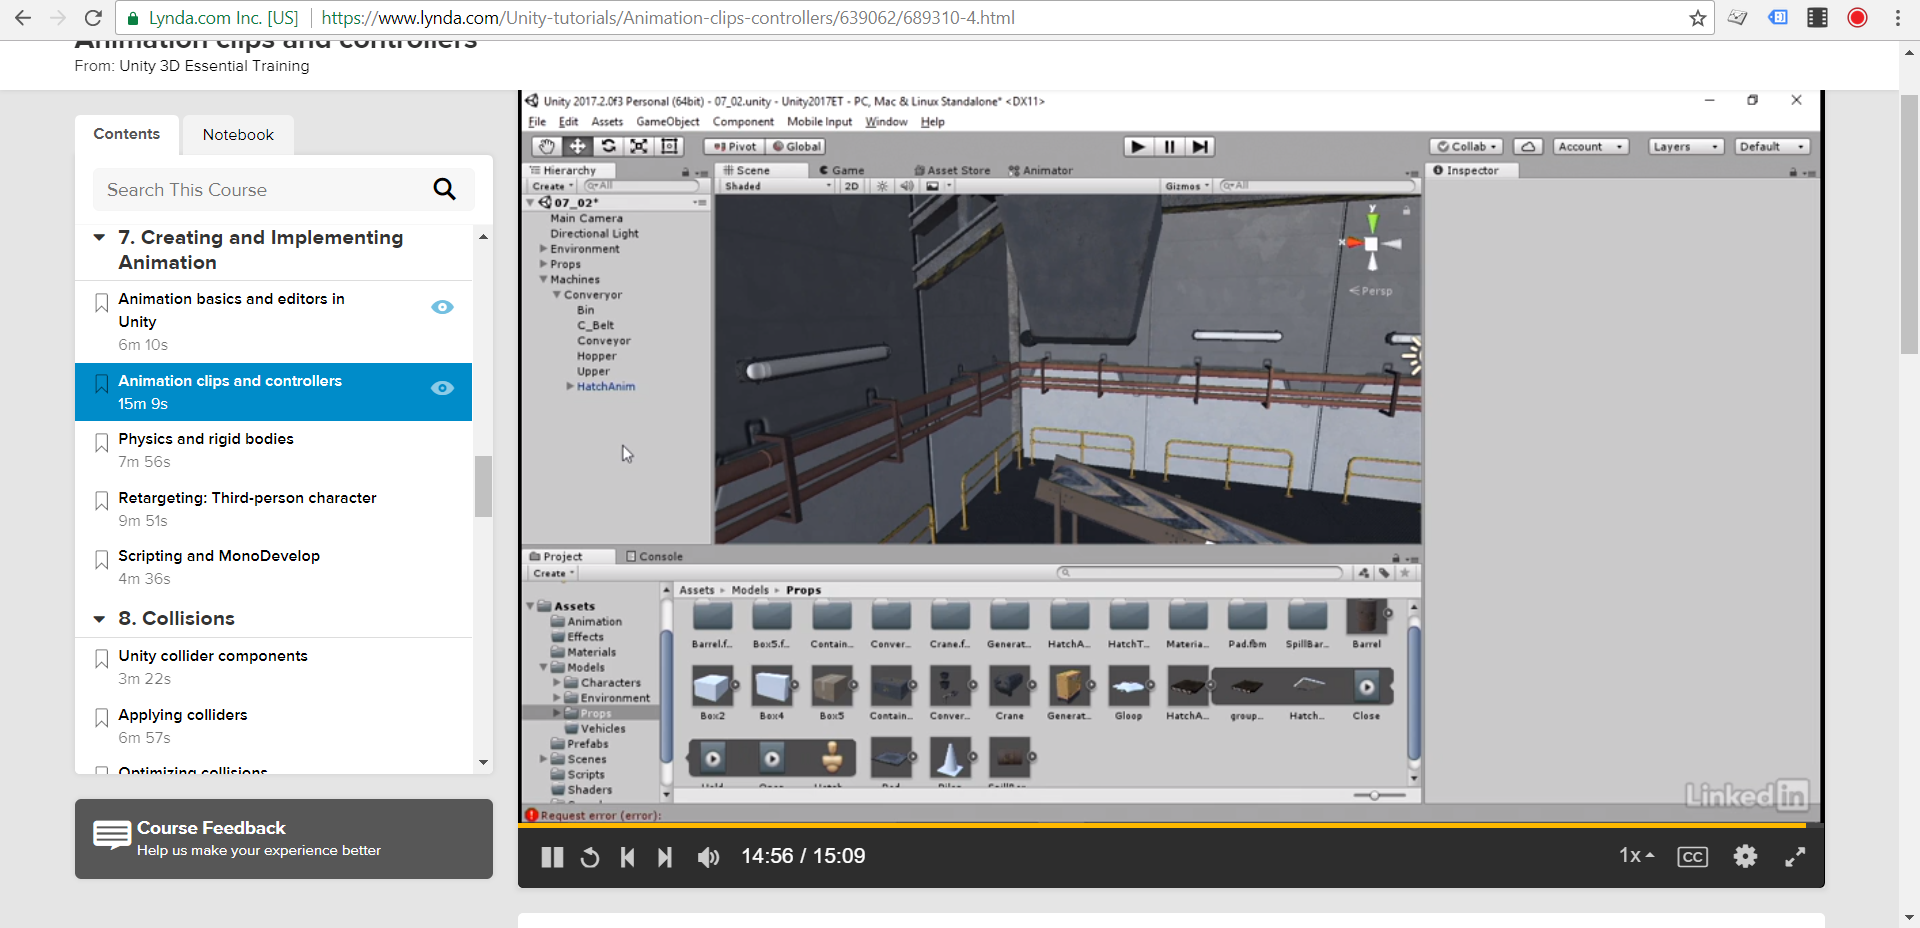Open the Gizmos dropdown
This screenshot has height=928, width=1920.
(1187, 186)
